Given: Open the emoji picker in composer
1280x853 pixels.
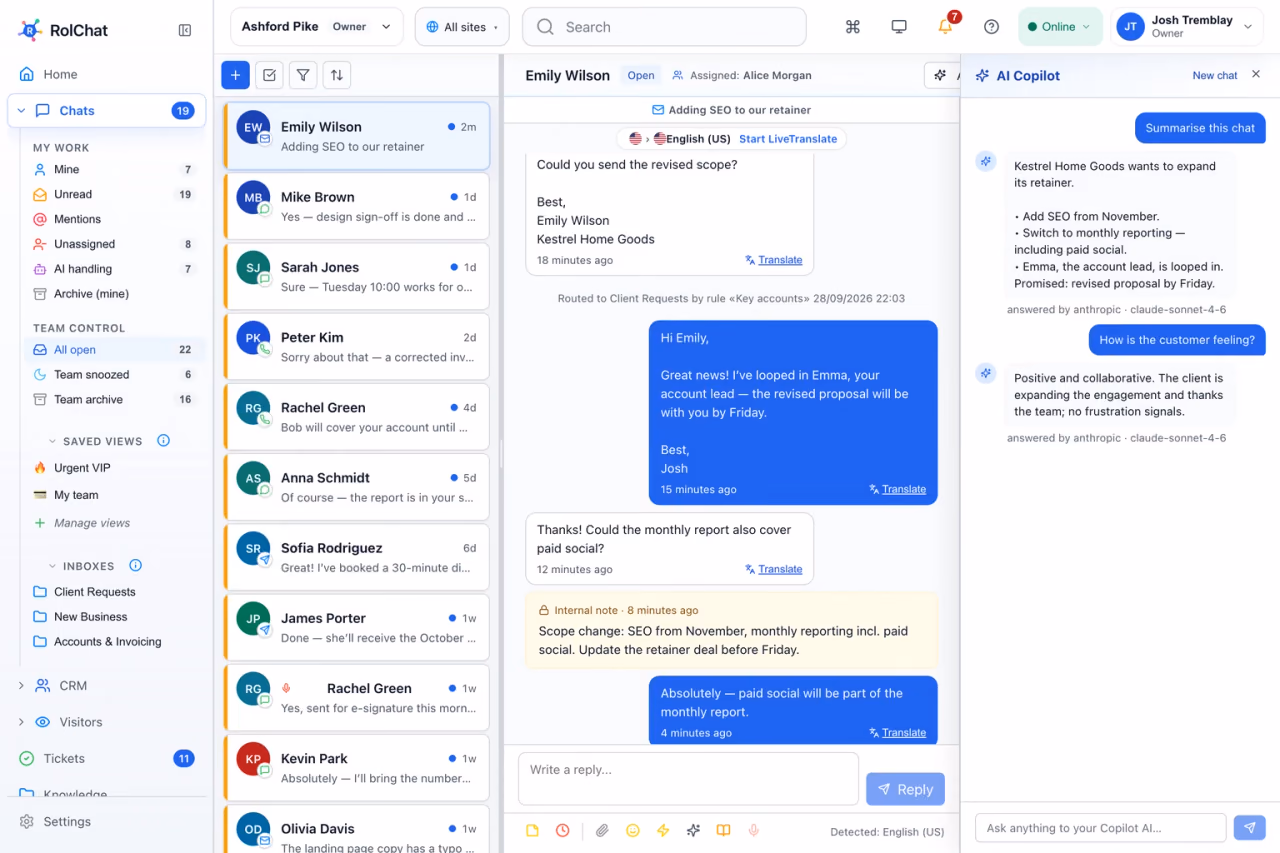Looking at the screenshot, I should click(632, 831).
